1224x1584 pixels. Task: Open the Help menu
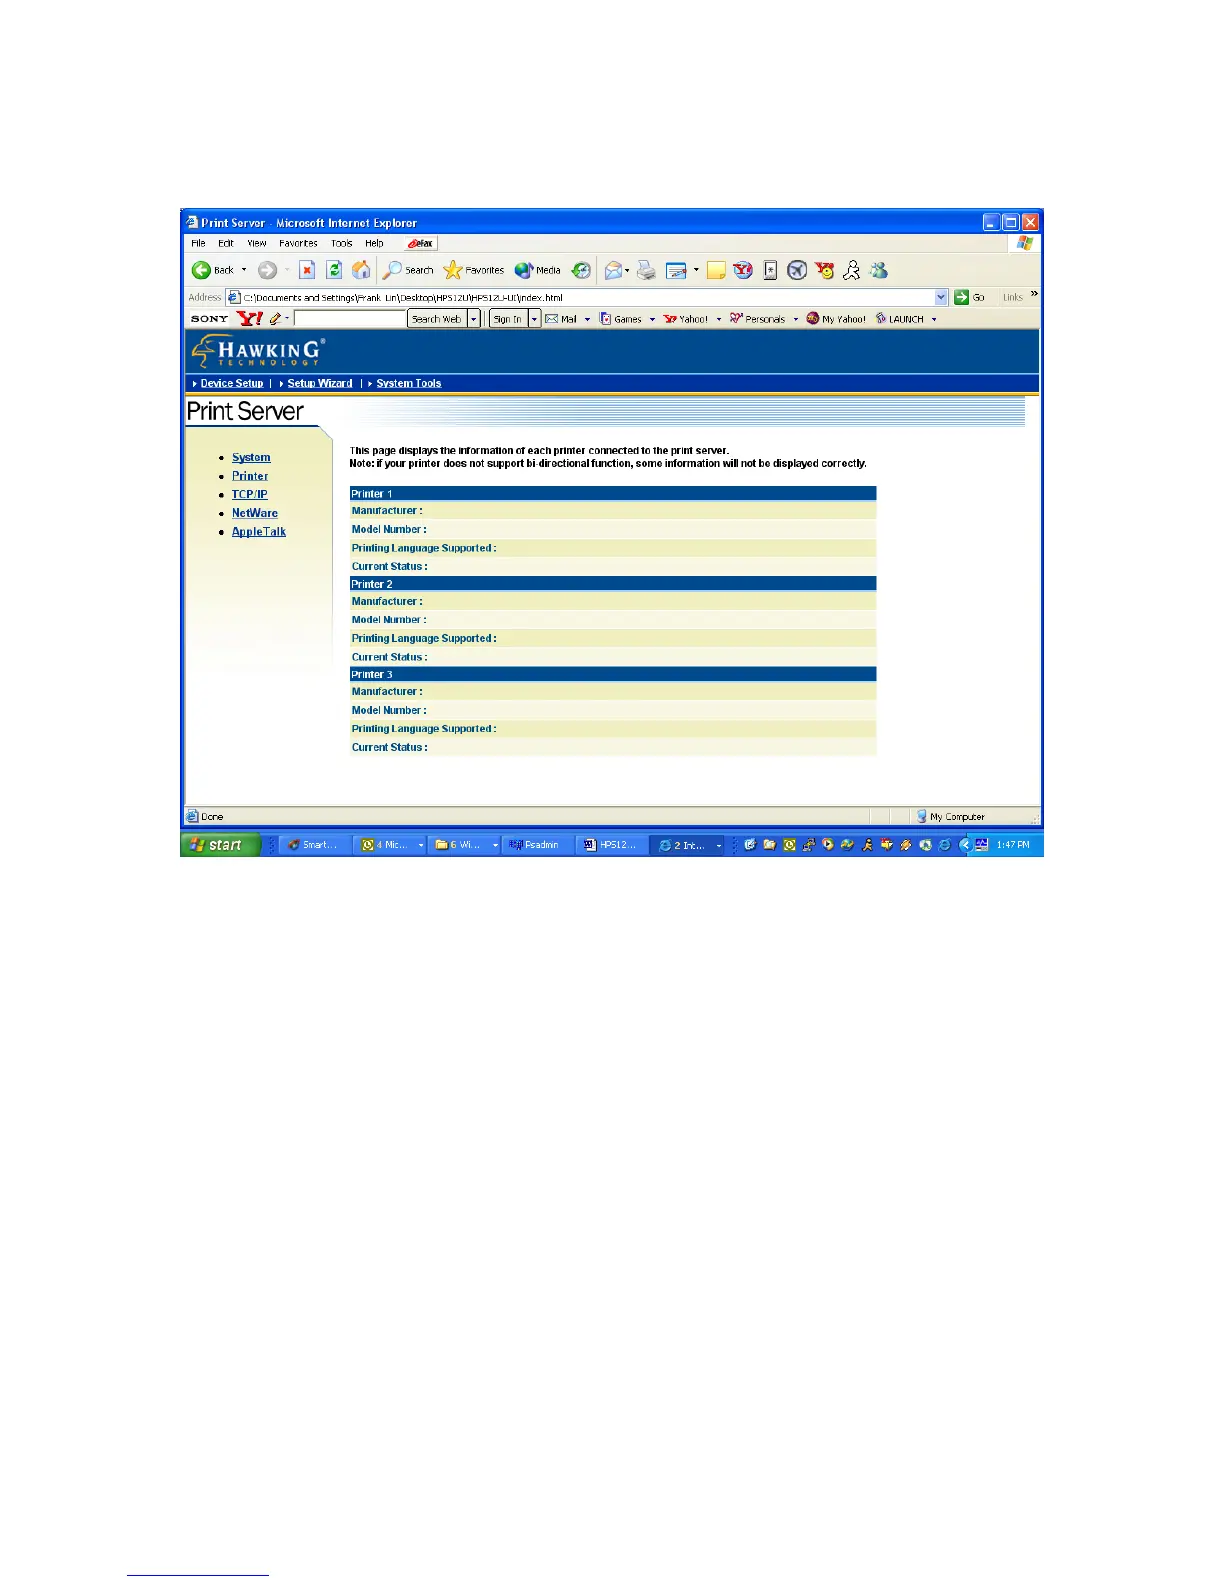[374, 243]
